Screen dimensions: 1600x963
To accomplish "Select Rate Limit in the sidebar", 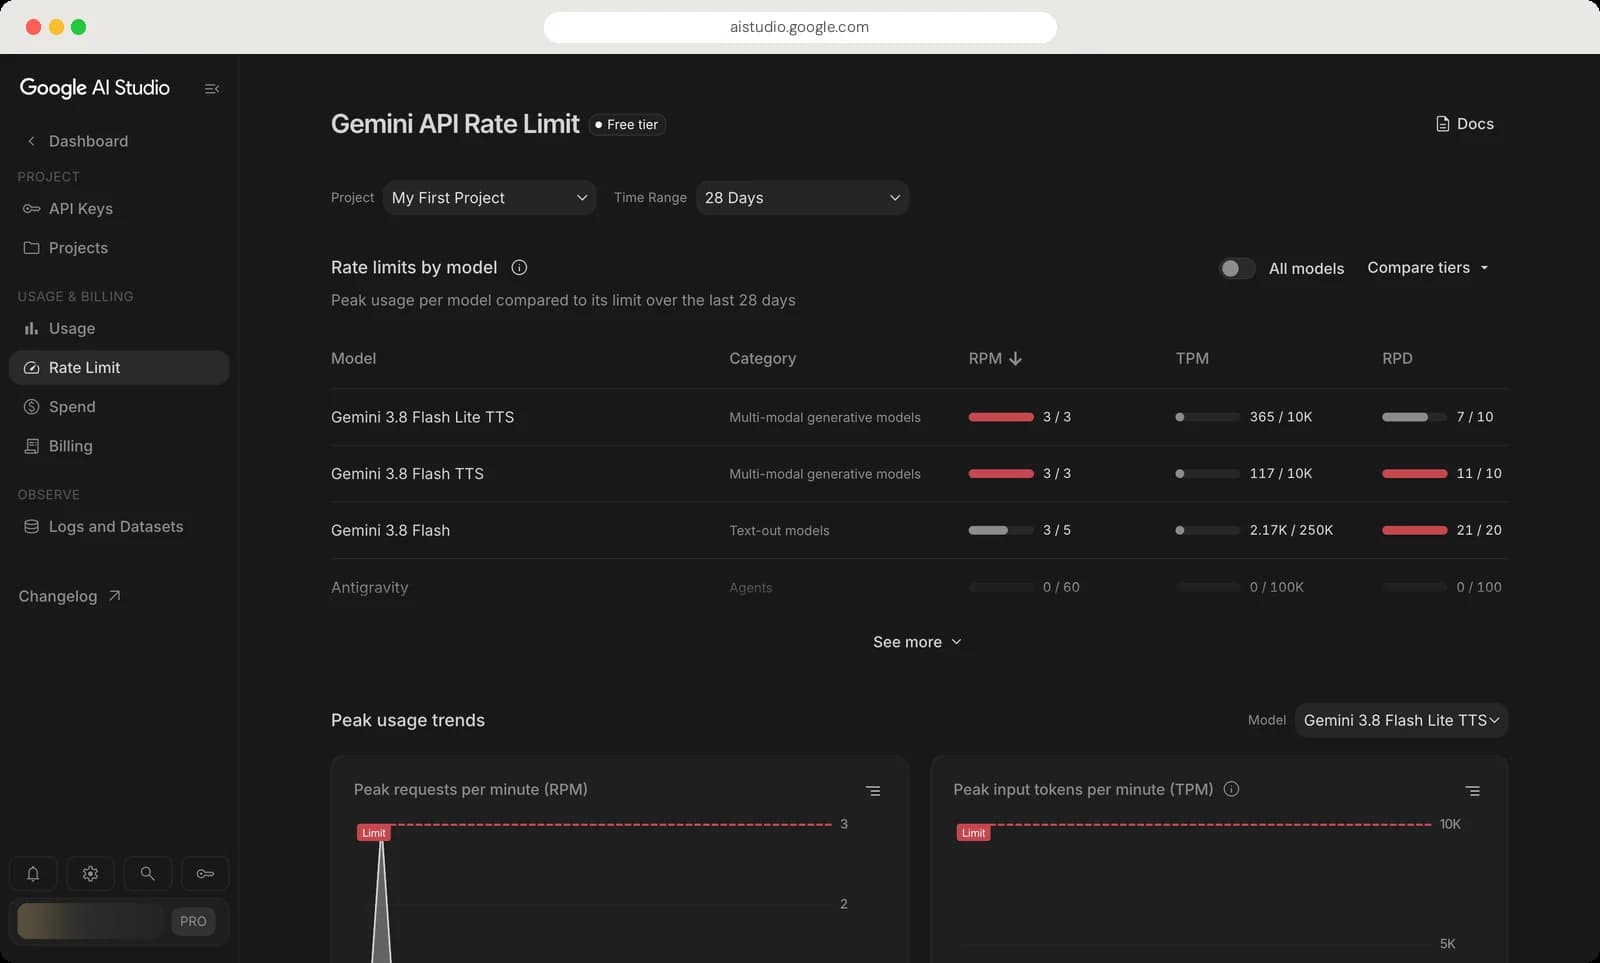I will 119,368.
